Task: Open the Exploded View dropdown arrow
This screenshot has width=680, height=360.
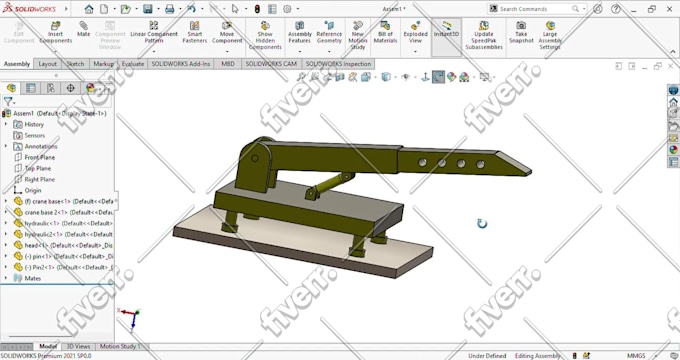Action: coord(415,51)
